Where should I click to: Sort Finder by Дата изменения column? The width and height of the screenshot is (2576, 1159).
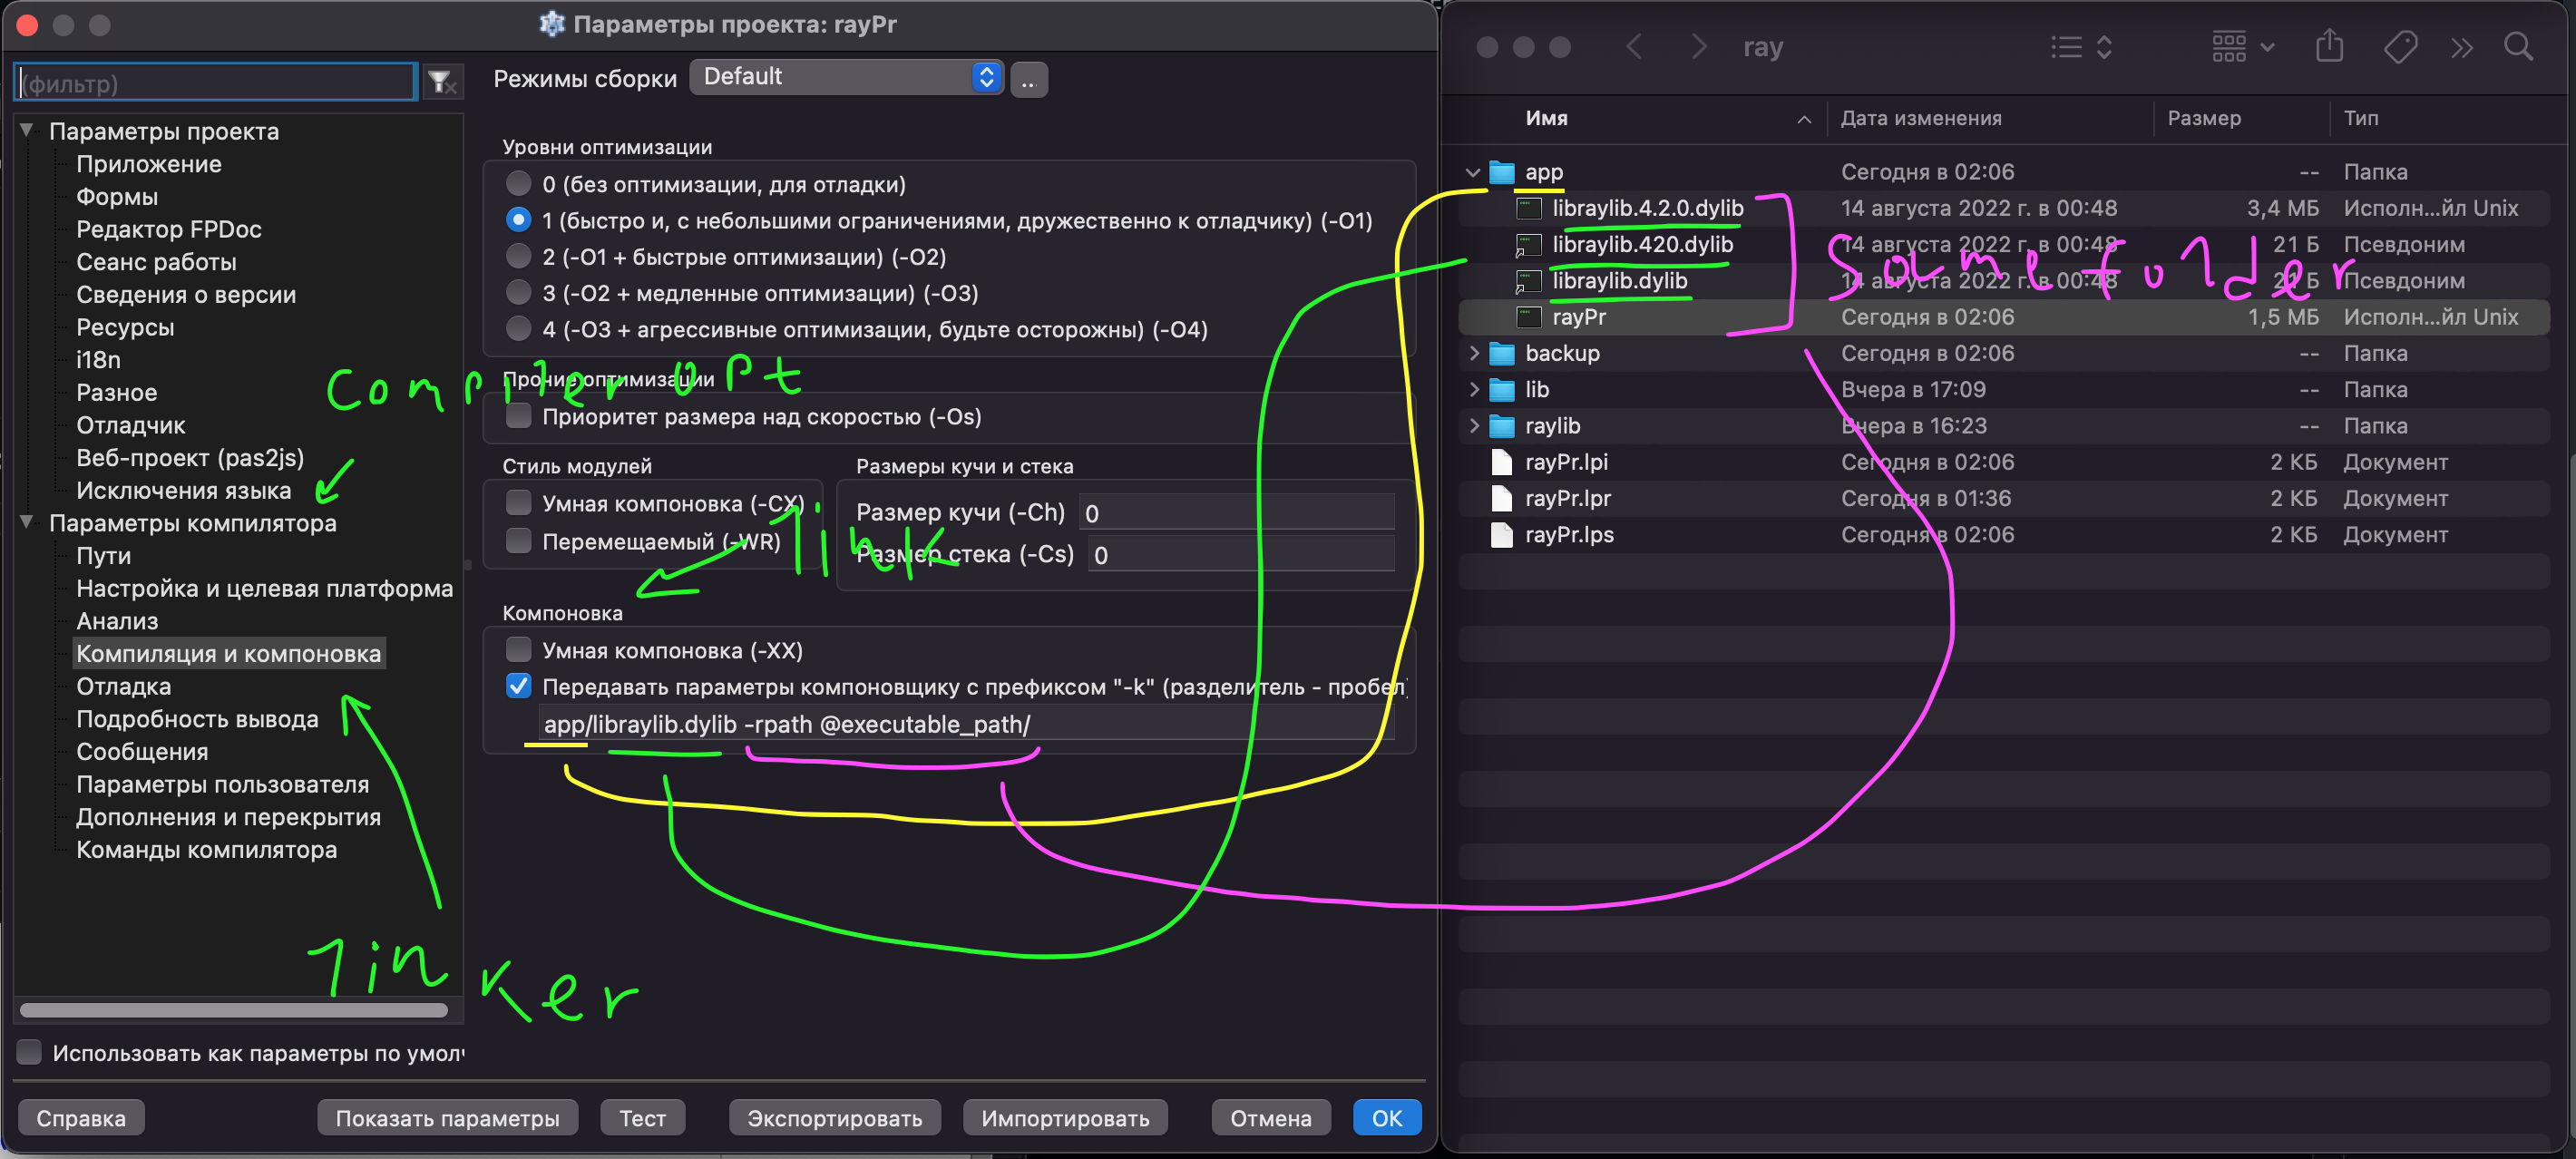click(1921, 118)
